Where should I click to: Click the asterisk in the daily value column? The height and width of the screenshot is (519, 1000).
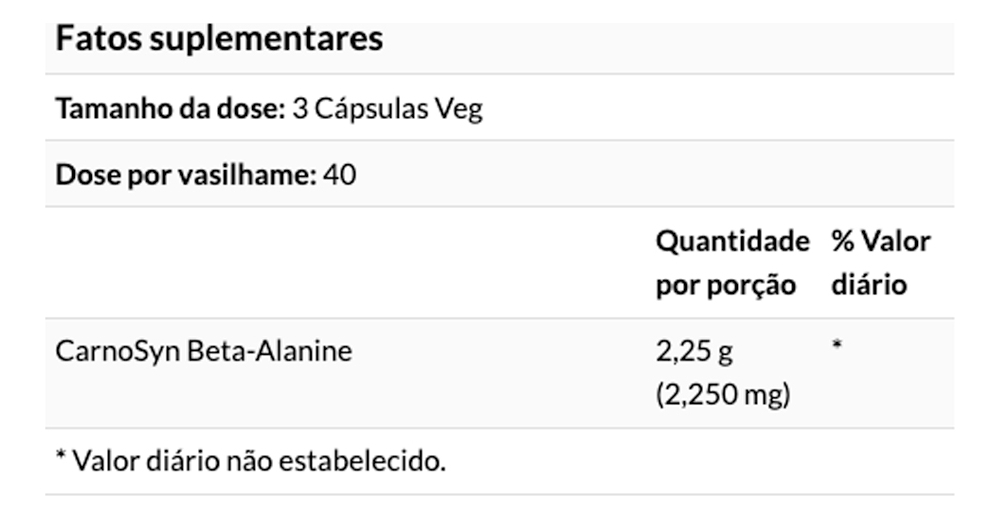pyautogui.click(x=837, y=348)
